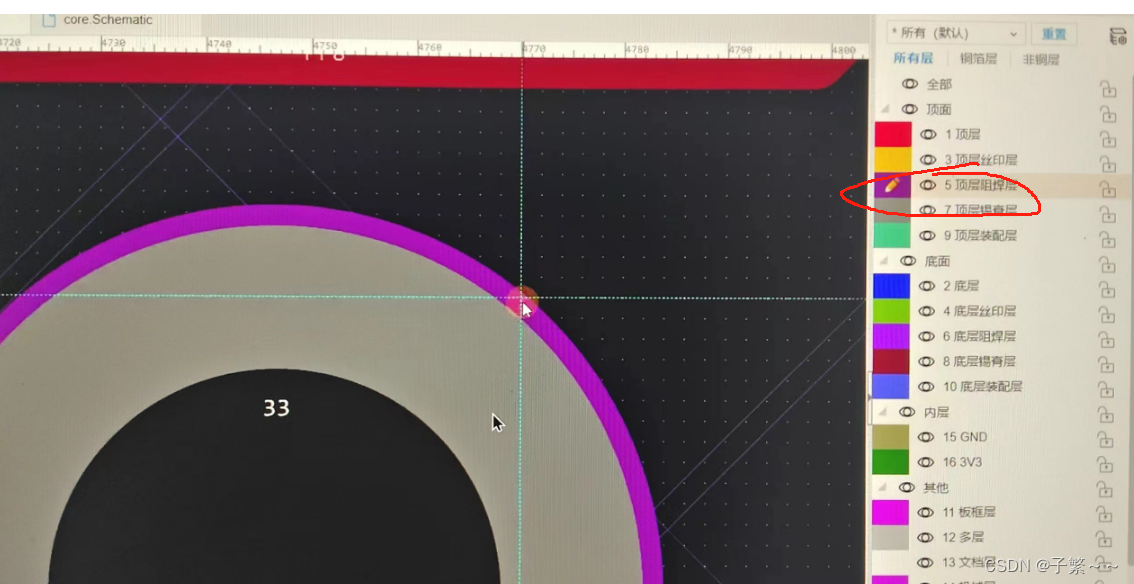Lock the 5 顶层阻焊层 layer

click(x=1107, y=189)
